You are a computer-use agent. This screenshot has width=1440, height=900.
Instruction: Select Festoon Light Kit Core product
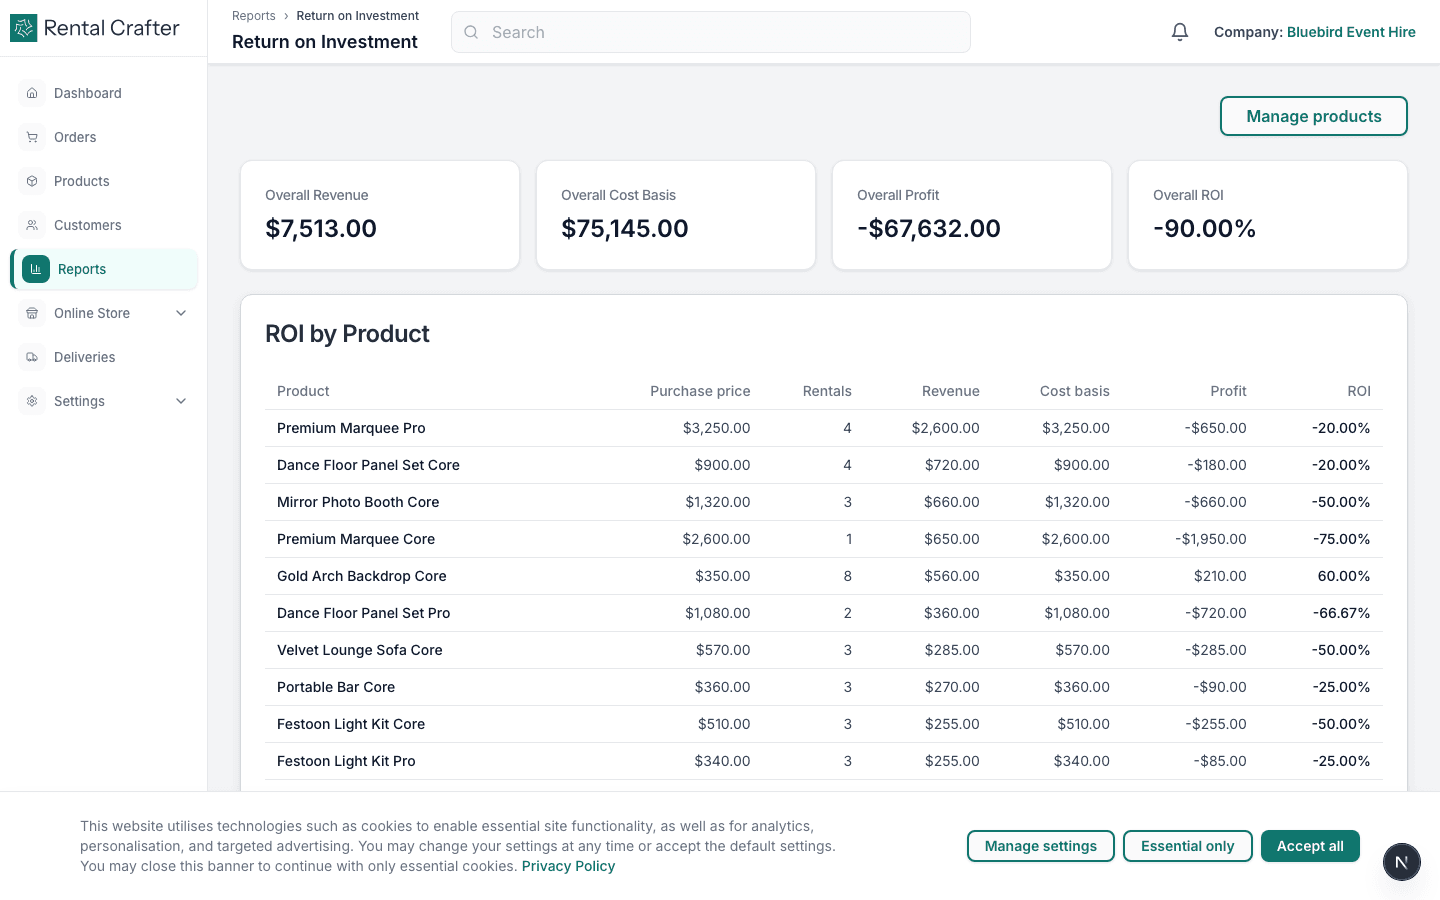[351, 724]
